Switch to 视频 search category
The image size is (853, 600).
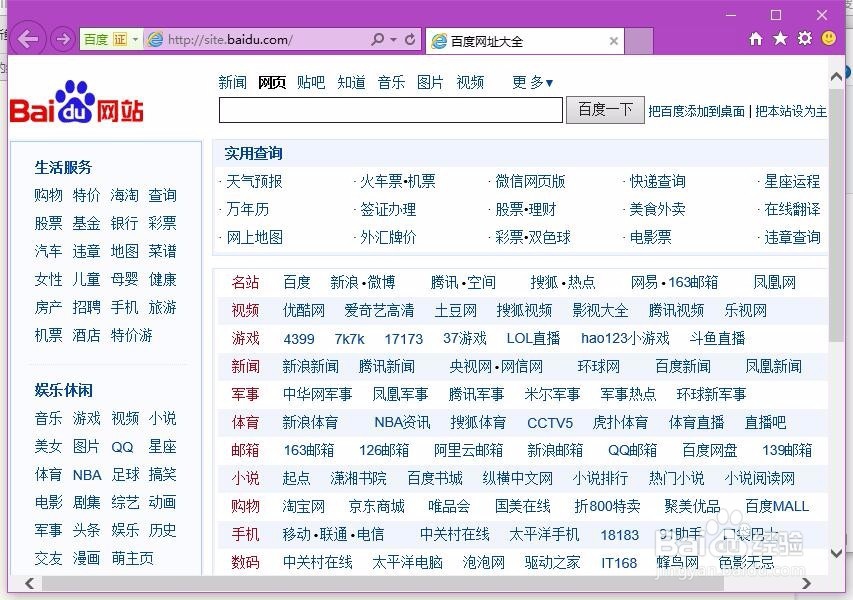pos(470,82)
